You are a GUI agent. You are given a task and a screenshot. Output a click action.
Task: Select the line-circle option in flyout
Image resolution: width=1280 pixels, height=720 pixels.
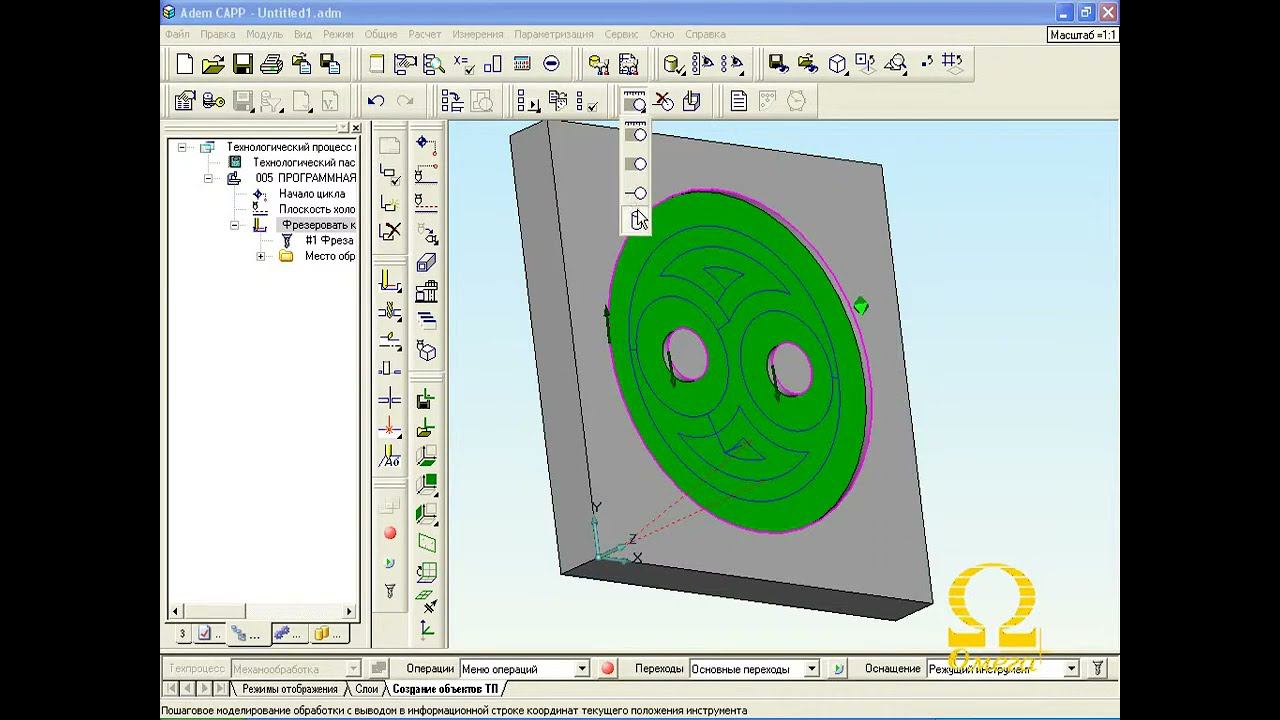tap(636, 192)
